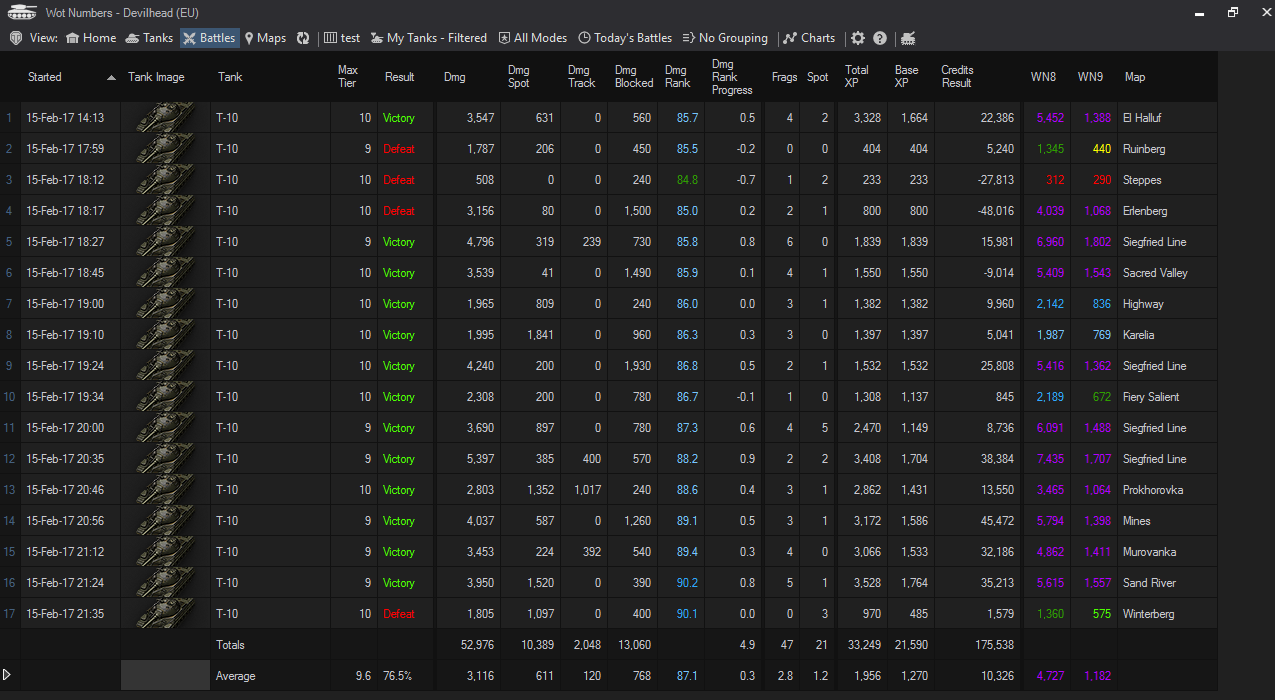Click T-10 tank image in row 1

[166, 118]
